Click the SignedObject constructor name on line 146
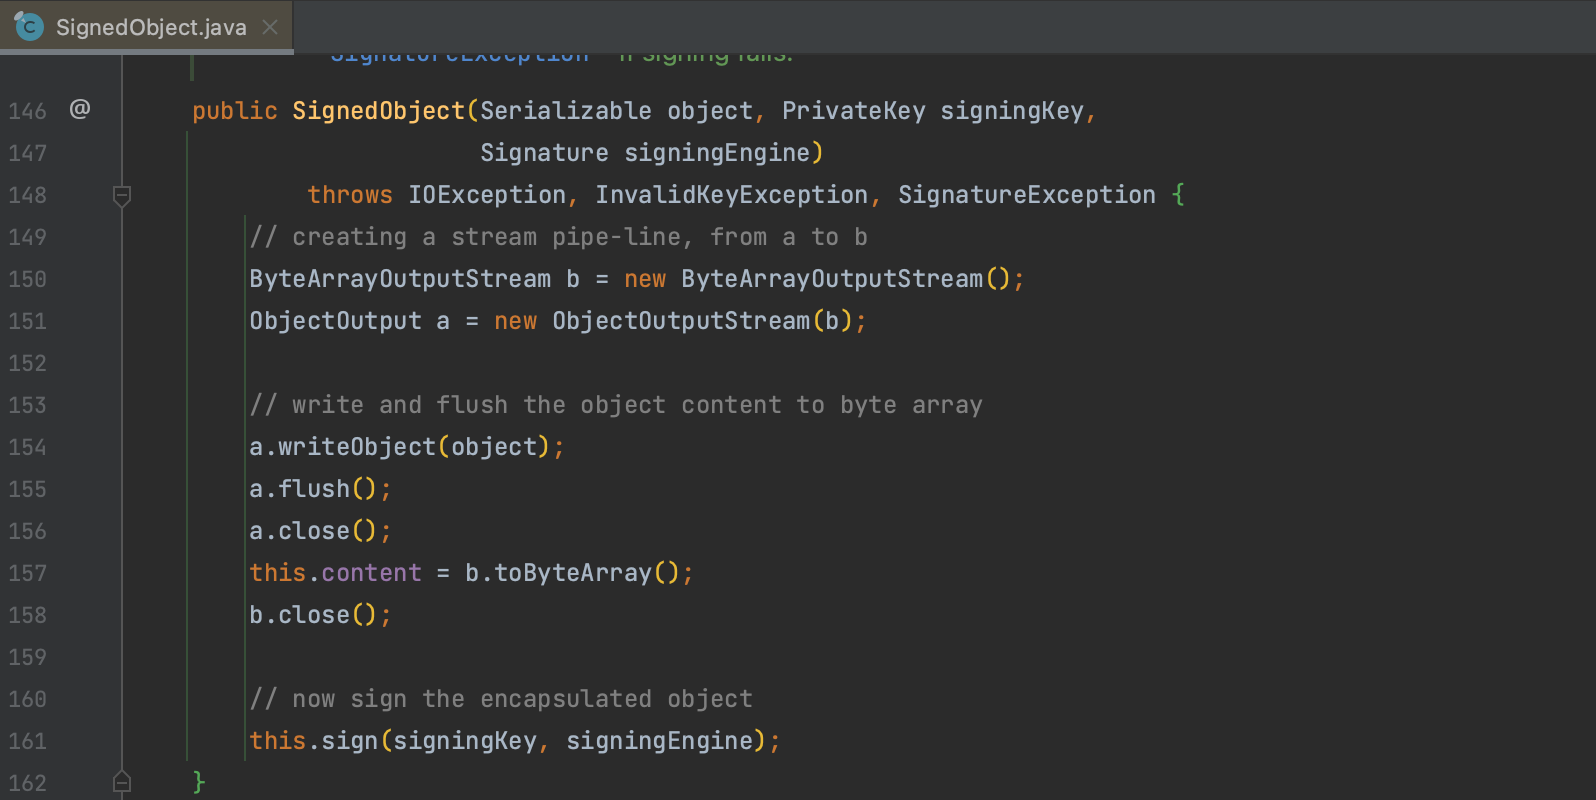The height and width of the screenshot is (800, 1596). click(x=379, y=111)
